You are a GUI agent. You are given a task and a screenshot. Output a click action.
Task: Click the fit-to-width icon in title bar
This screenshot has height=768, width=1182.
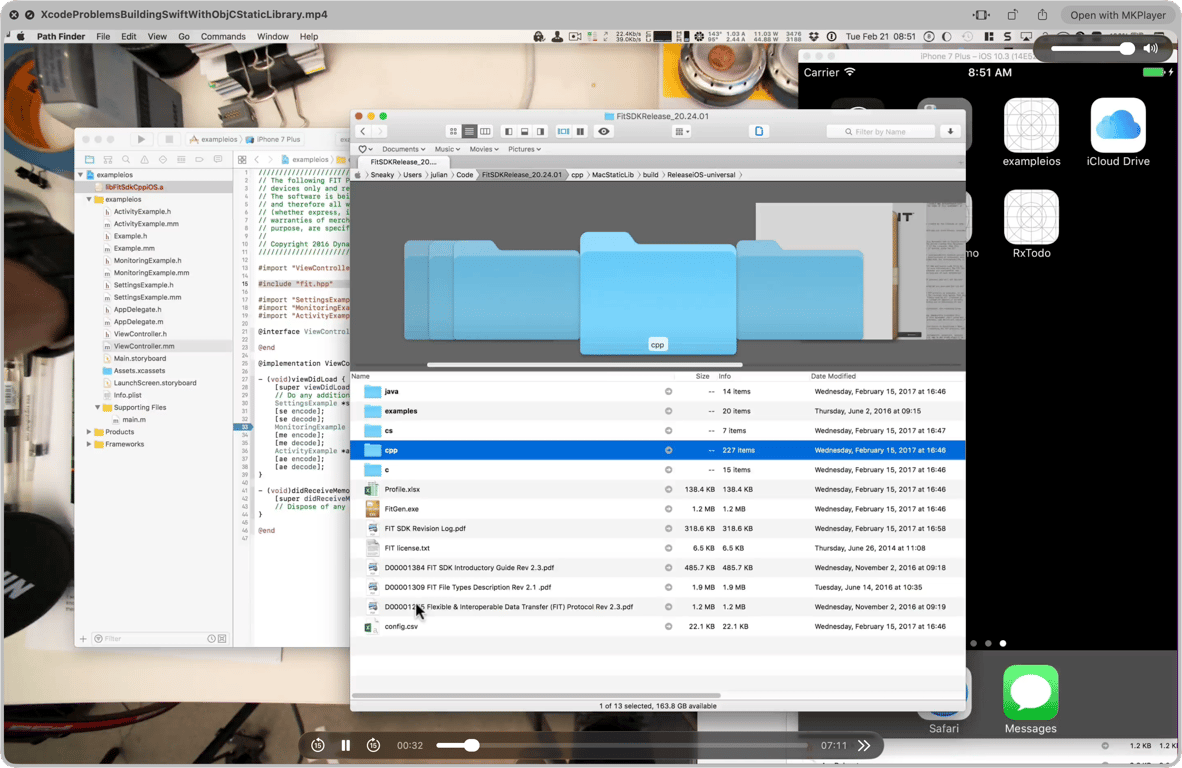tap(981, 15)
